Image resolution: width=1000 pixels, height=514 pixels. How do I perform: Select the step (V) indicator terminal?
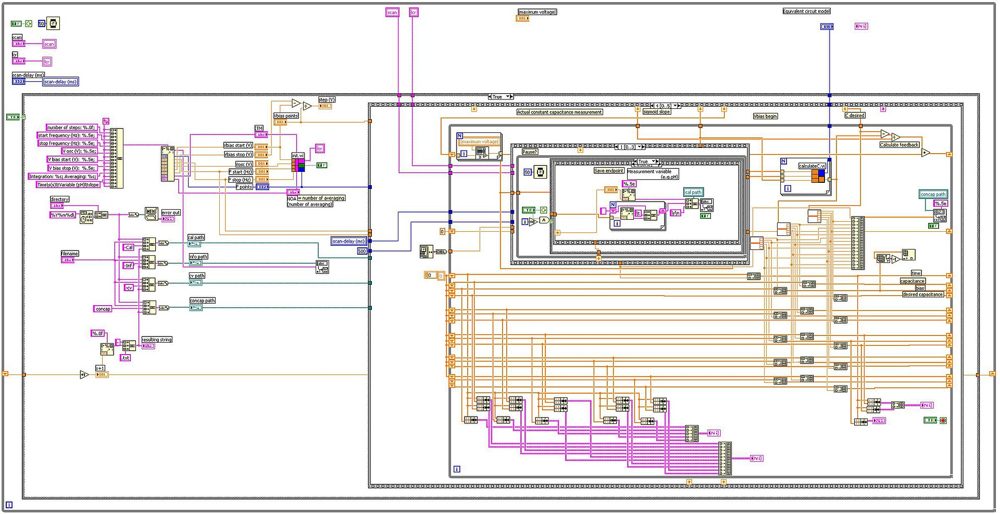(325, 106)
